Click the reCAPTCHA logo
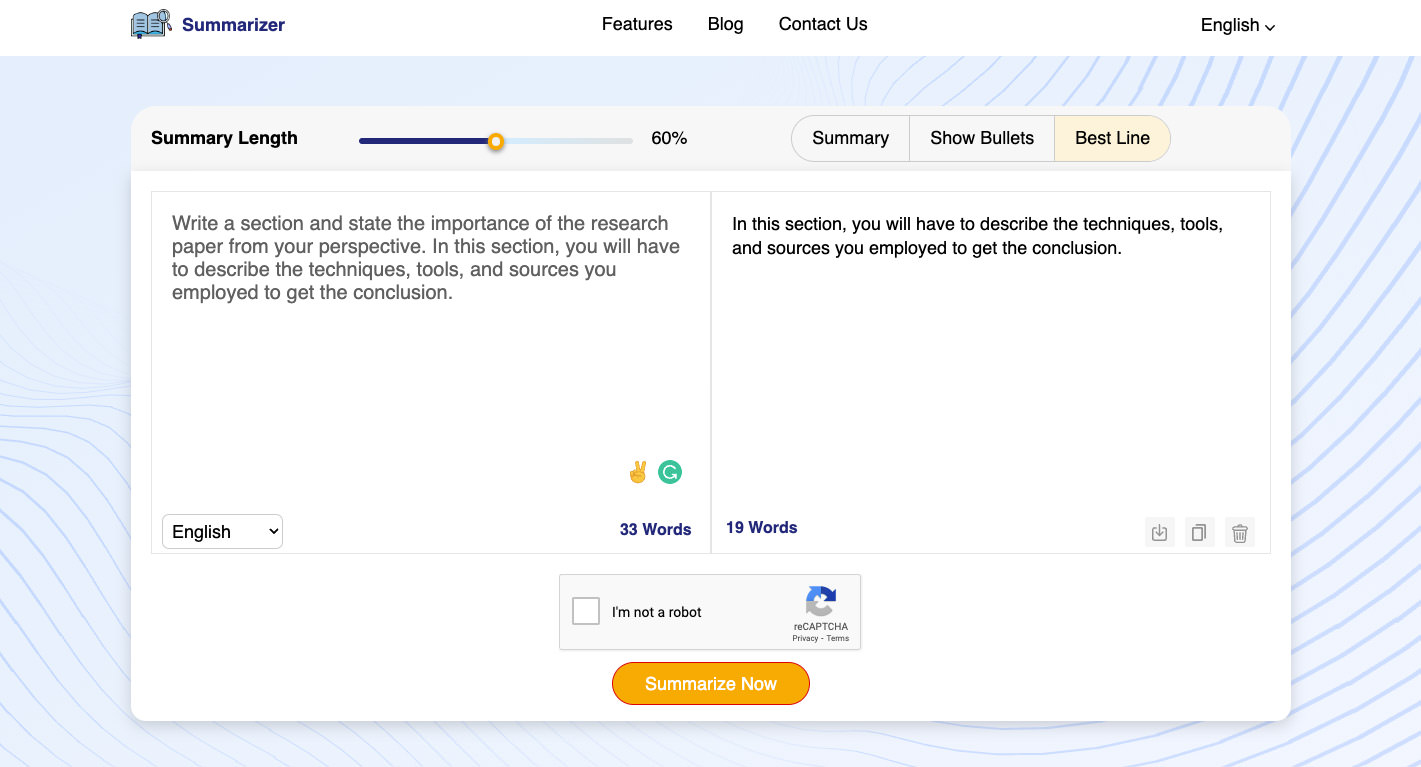1421x767 pixels. pos(821,601)
